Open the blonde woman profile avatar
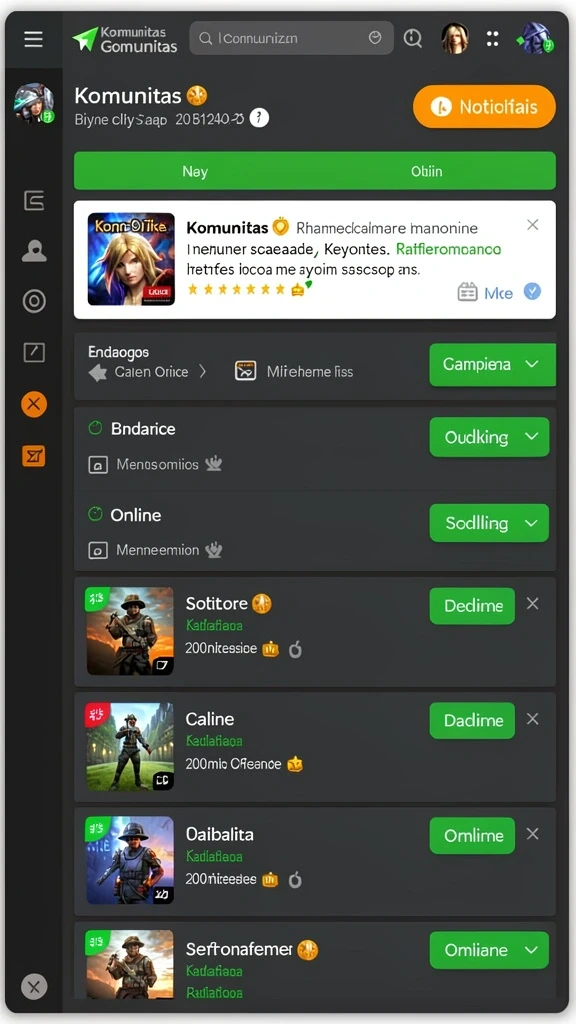This screenshot has width=576, height=1024. [455, 38]
